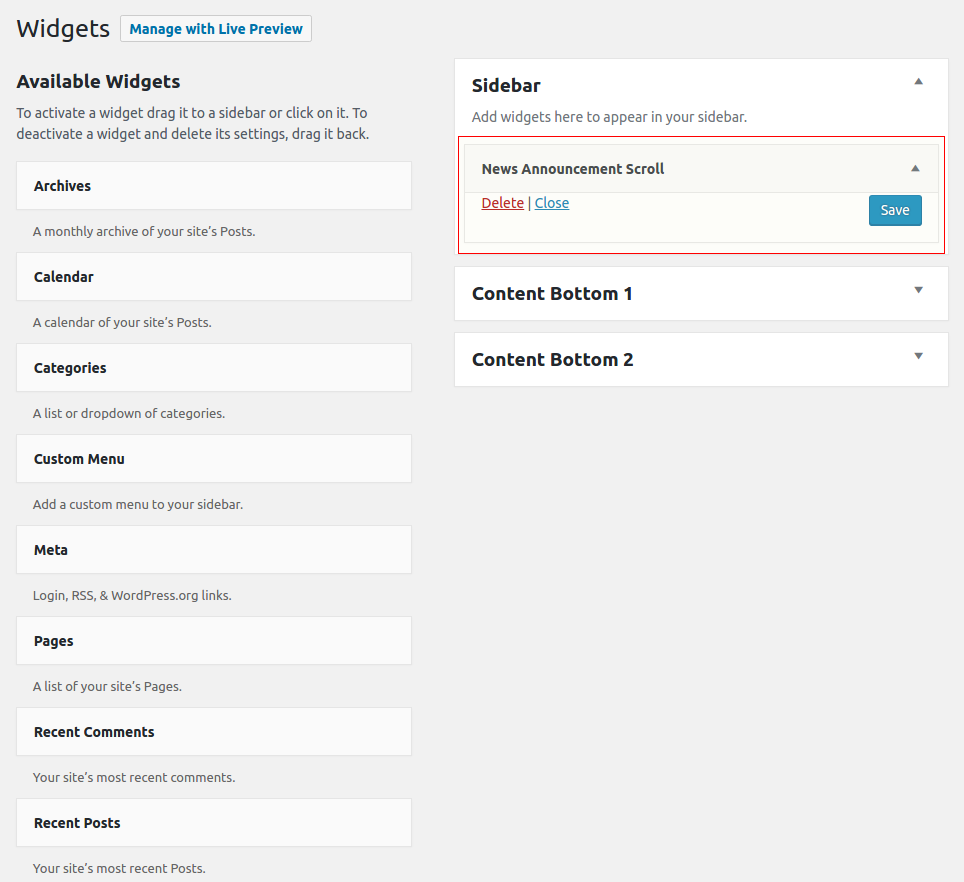Click the Save button
Viewport: 964px width, 882px height.
click(895, 210)
